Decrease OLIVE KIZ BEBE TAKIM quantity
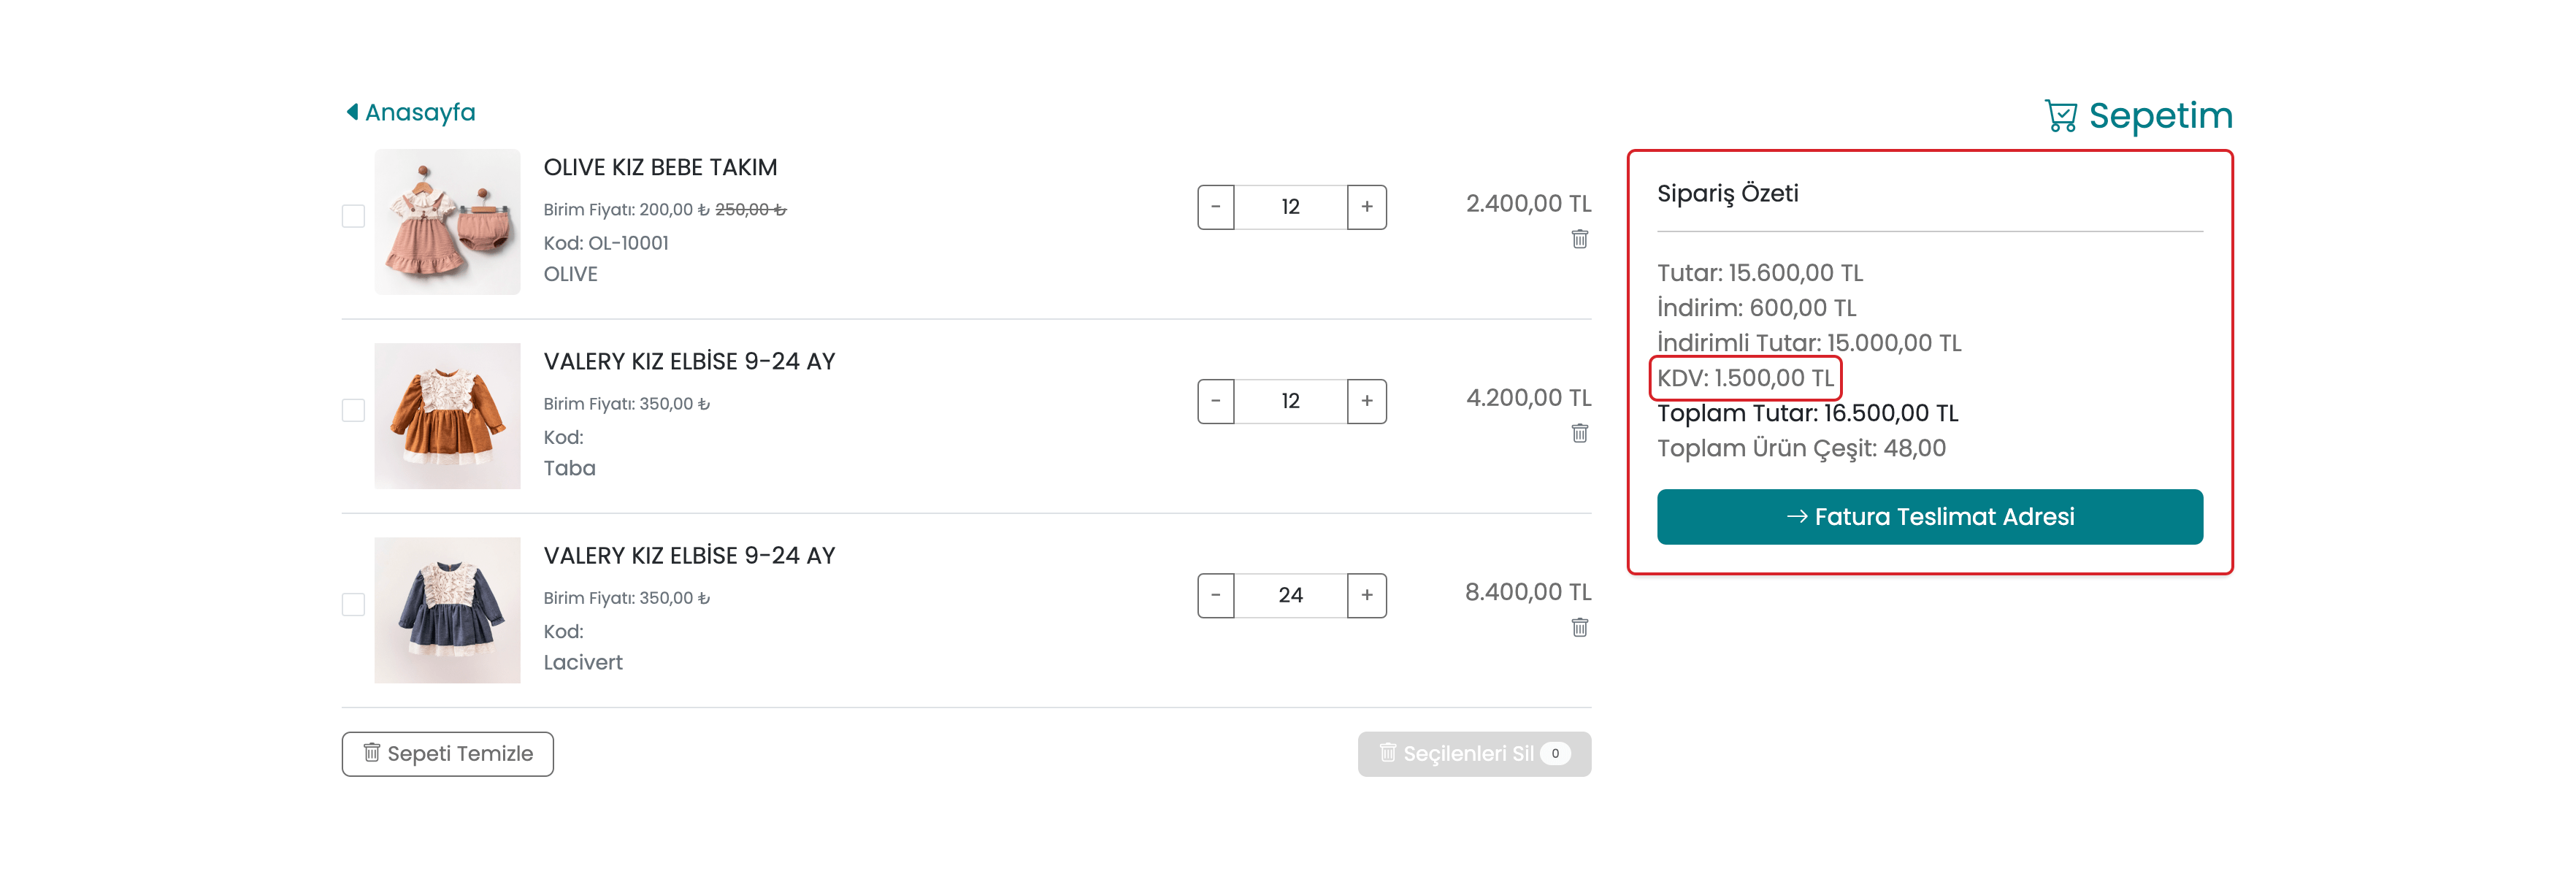Image resolution: width=2576 pixels, height=882 pixels. 1216,207
